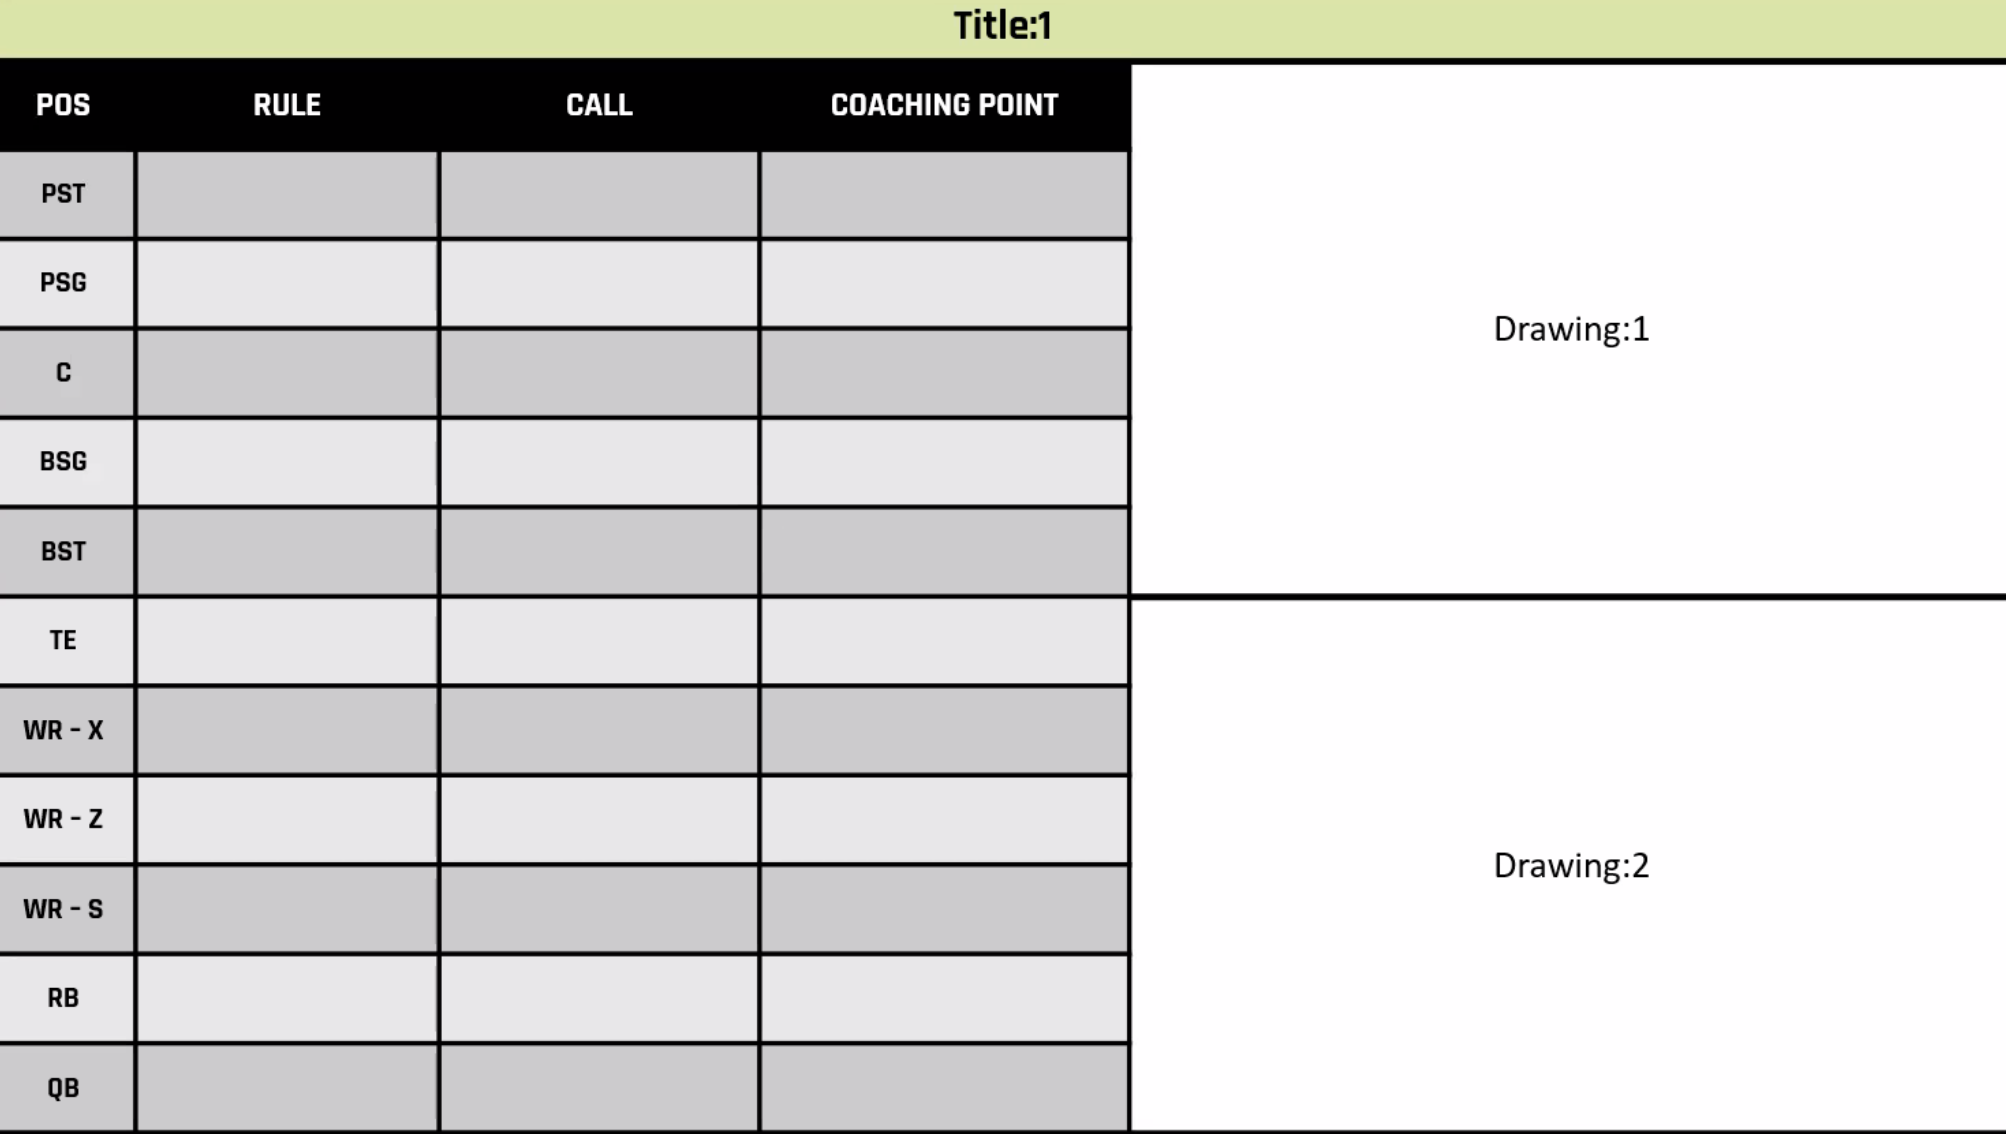Click COACHING POINT cell for WR - S
2006x1134 pixels.
944,909
